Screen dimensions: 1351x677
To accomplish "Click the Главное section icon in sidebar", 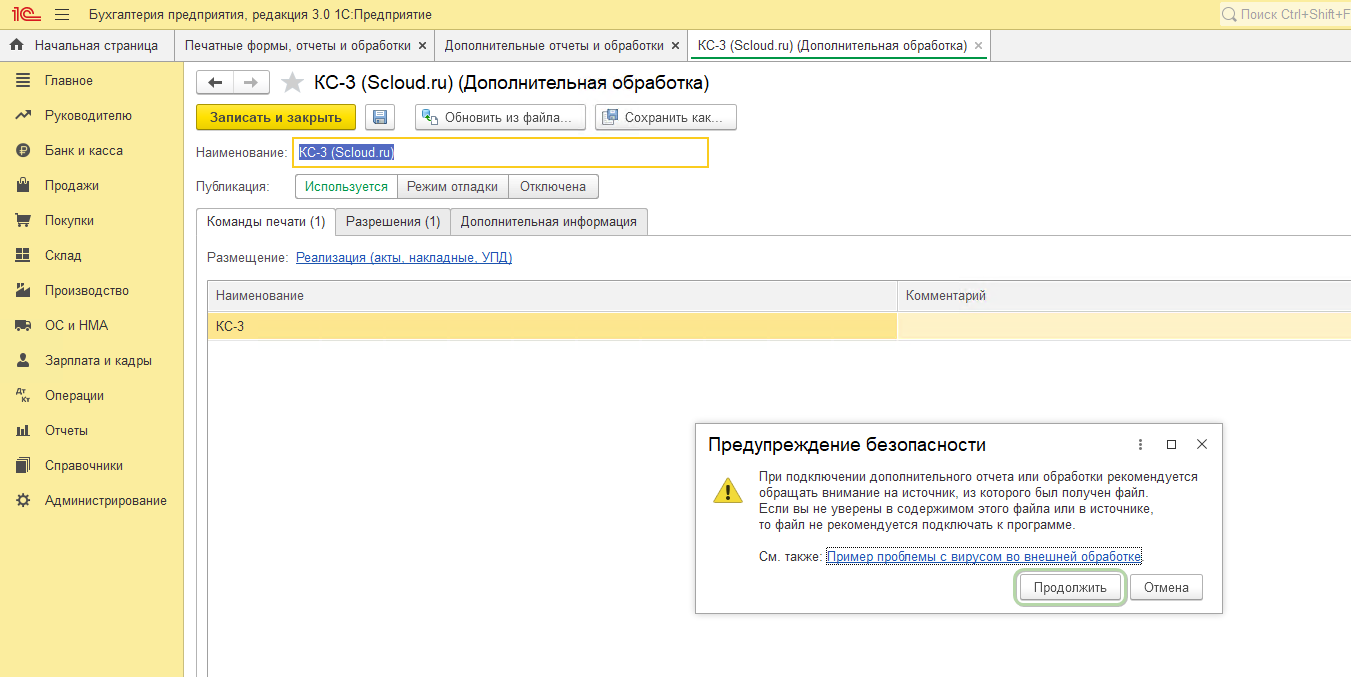I will (23, 80).
